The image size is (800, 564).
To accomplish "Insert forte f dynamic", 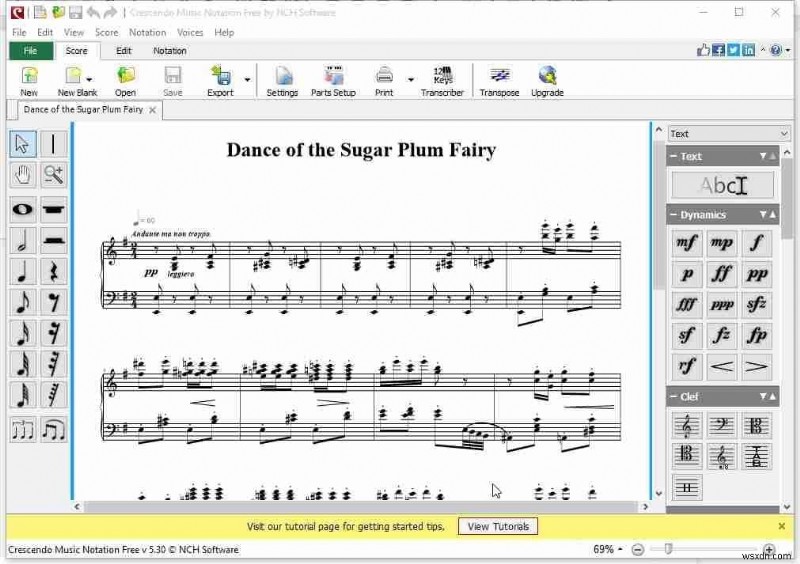I will (757, 243).
